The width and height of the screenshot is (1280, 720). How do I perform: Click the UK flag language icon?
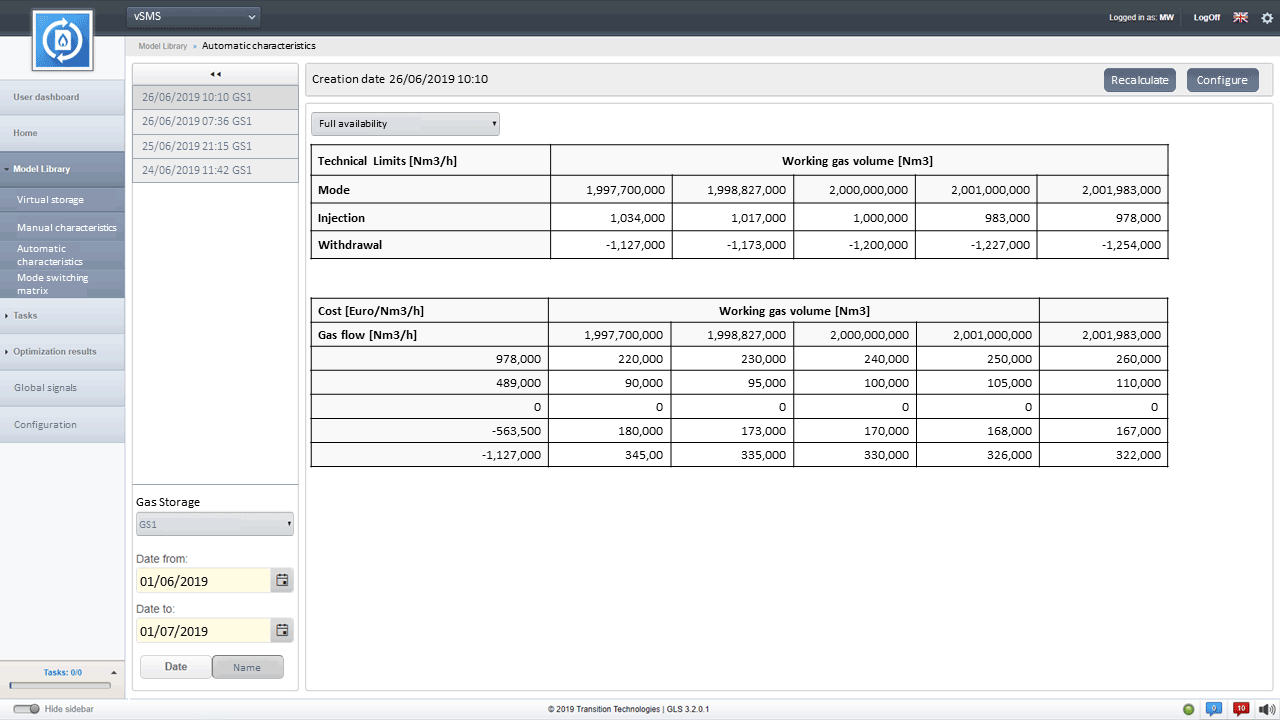pos(1240,17)
